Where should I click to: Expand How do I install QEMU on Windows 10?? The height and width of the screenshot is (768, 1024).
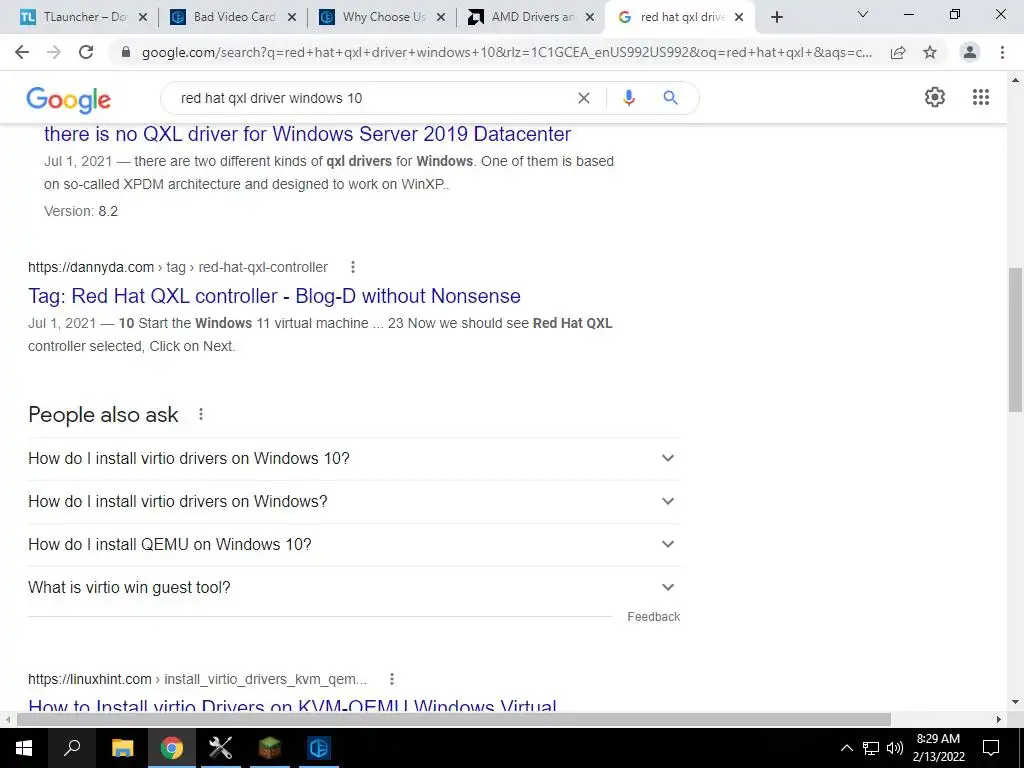[x=354, y=545]
